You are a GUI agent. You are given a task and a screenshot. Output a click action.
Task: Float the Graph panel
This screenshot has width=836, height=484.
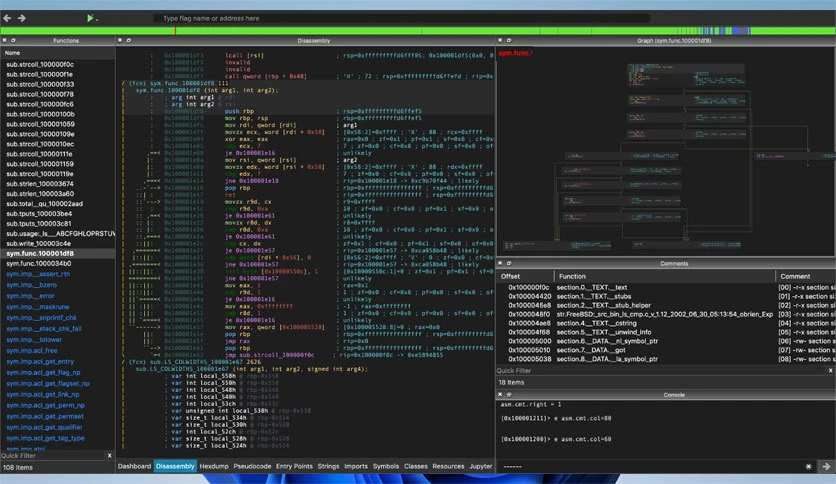(509, 41)
